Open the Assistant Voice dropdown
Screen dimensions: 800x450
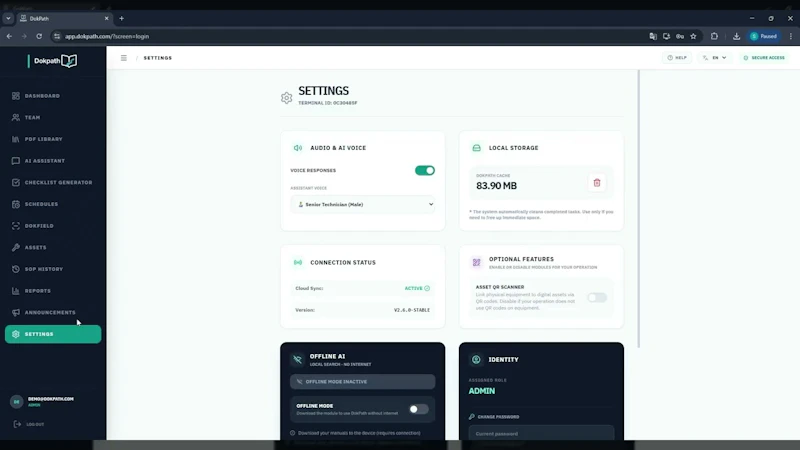[x=363, y=205]
